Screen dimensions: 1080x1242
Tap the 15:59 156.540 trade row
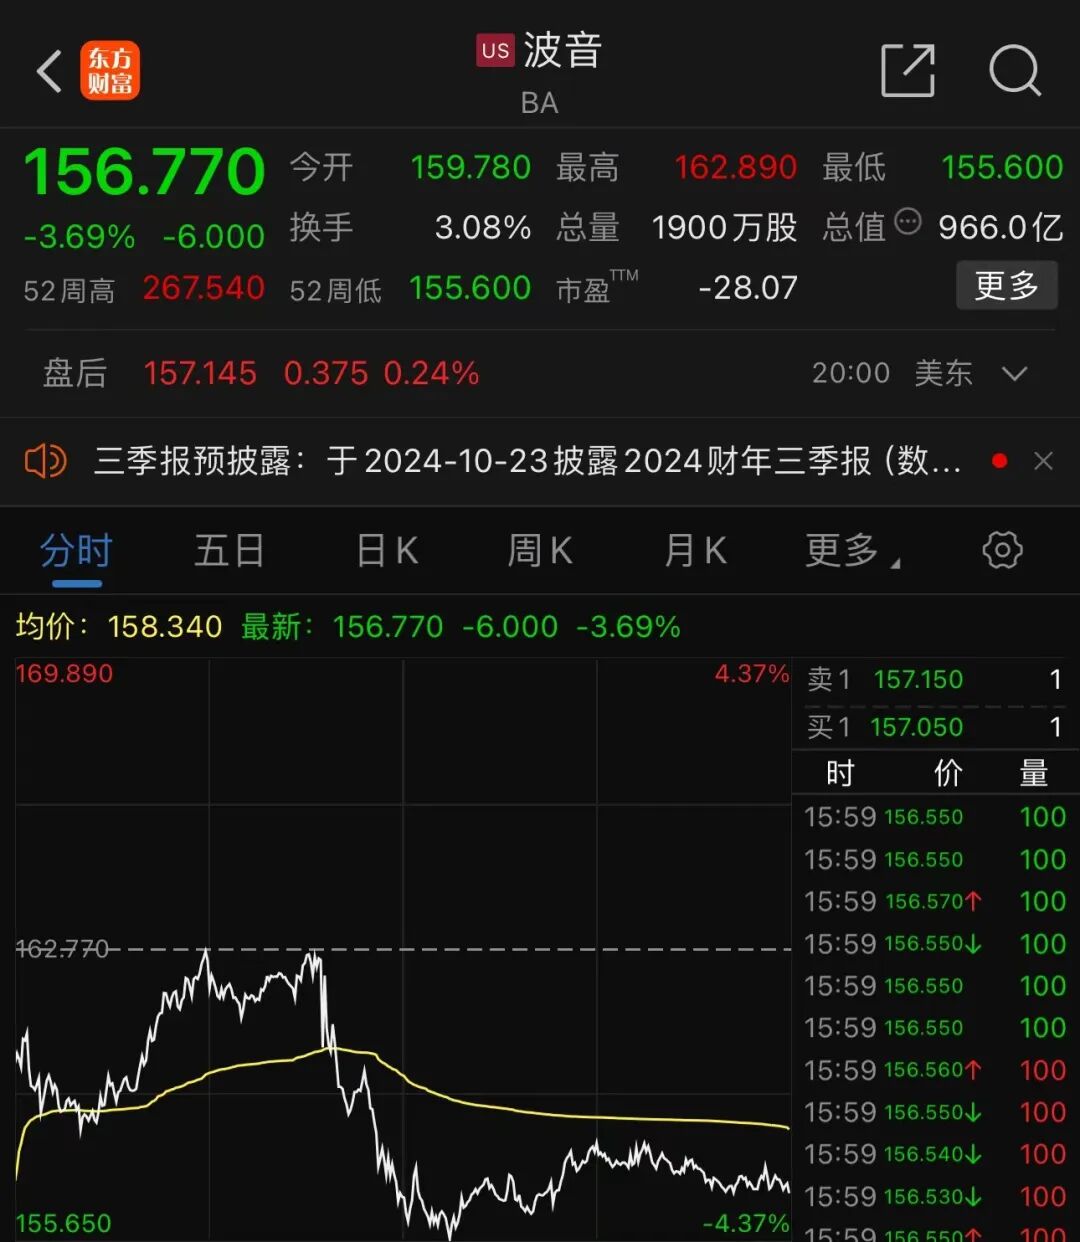(935, 1154)
